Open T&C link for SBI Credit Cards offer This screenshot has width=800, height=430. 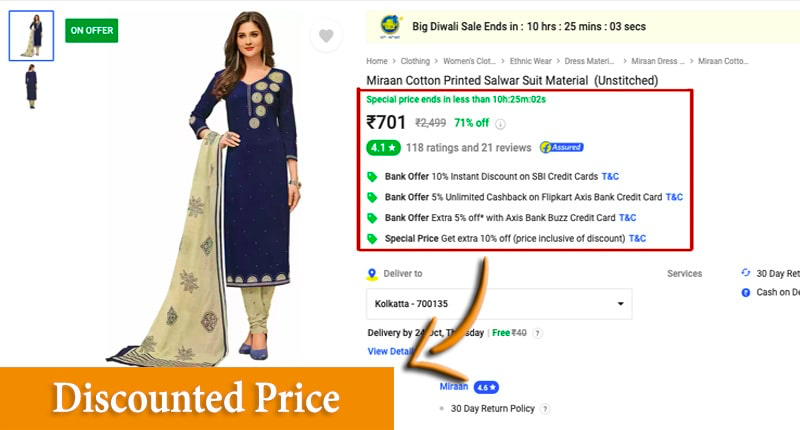pyautogui.click(x=610, y=176)
